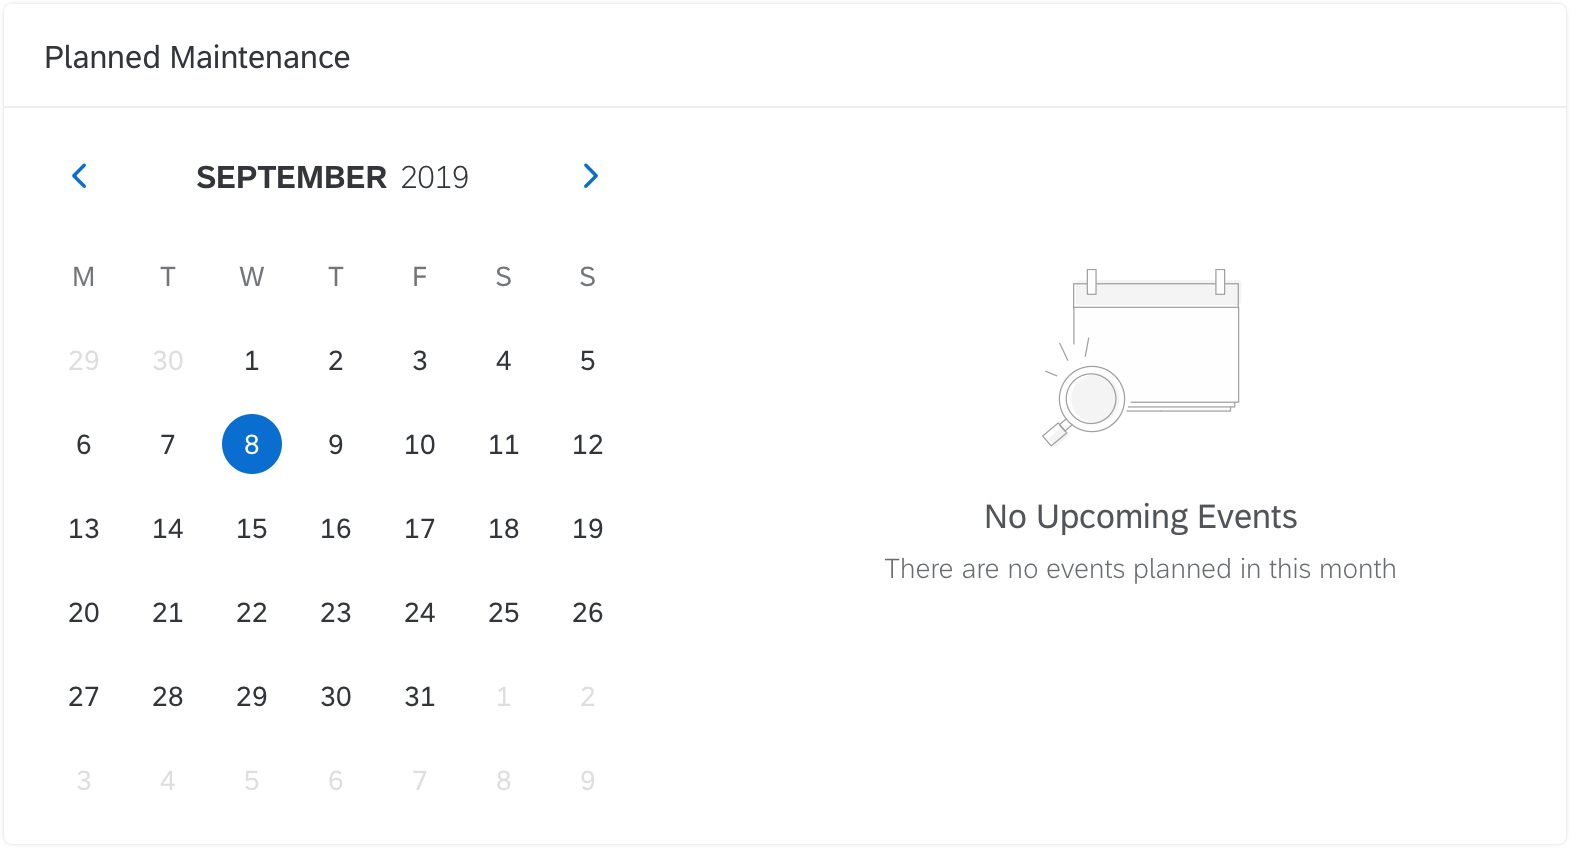Go to next month with right chevron
This screenshot has height=848, width=1570.
pos(590,176)
